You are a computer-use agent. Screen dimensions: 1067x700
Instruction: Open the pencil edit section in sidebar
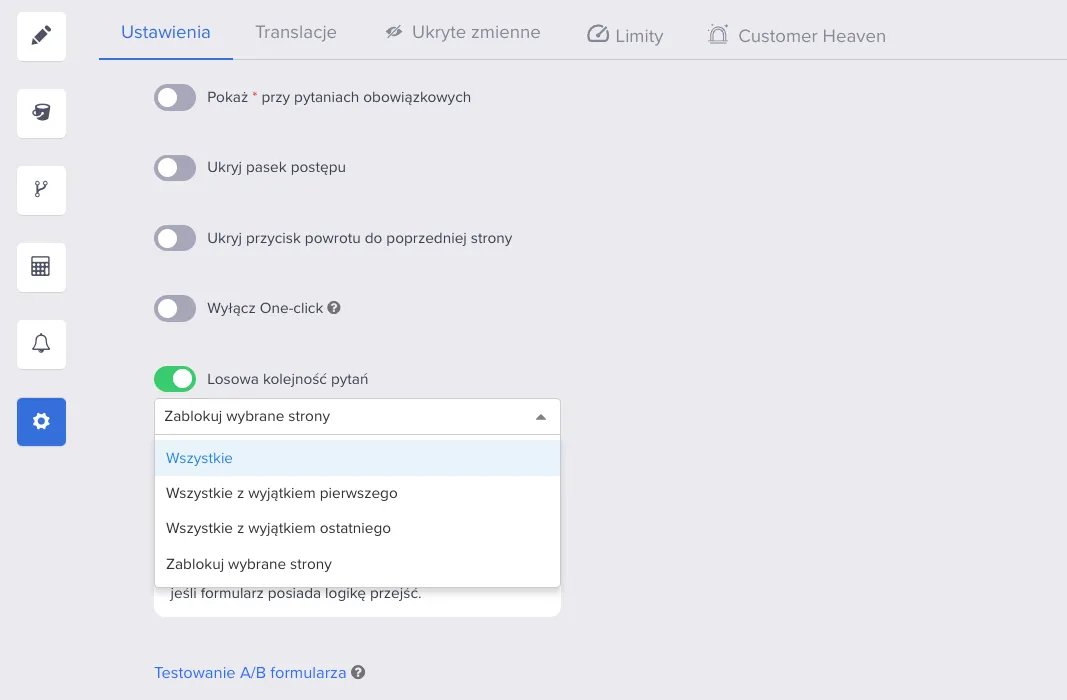[x=42, y=36]
